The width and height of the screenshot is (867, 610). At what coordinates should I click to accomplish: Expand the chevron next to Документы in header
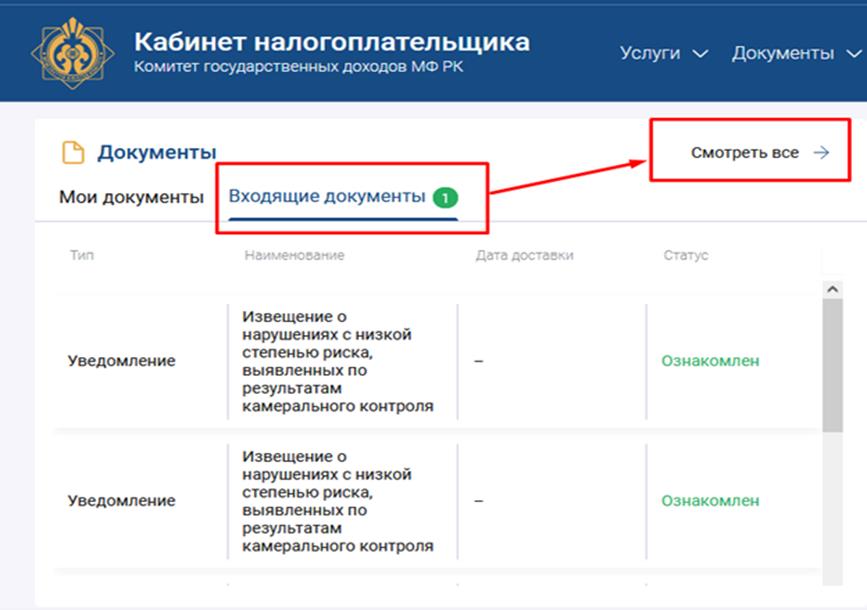853,54
